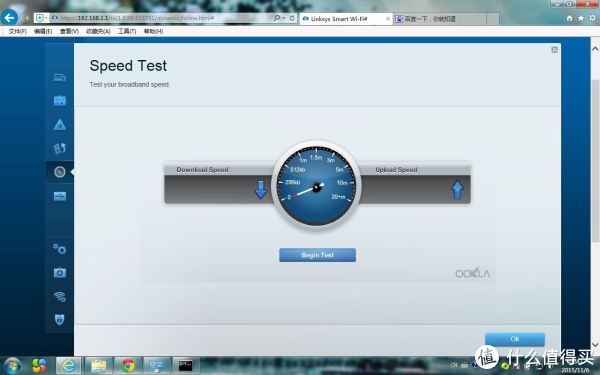Open Parental Controls warning triangle icon

pos(60,124)
